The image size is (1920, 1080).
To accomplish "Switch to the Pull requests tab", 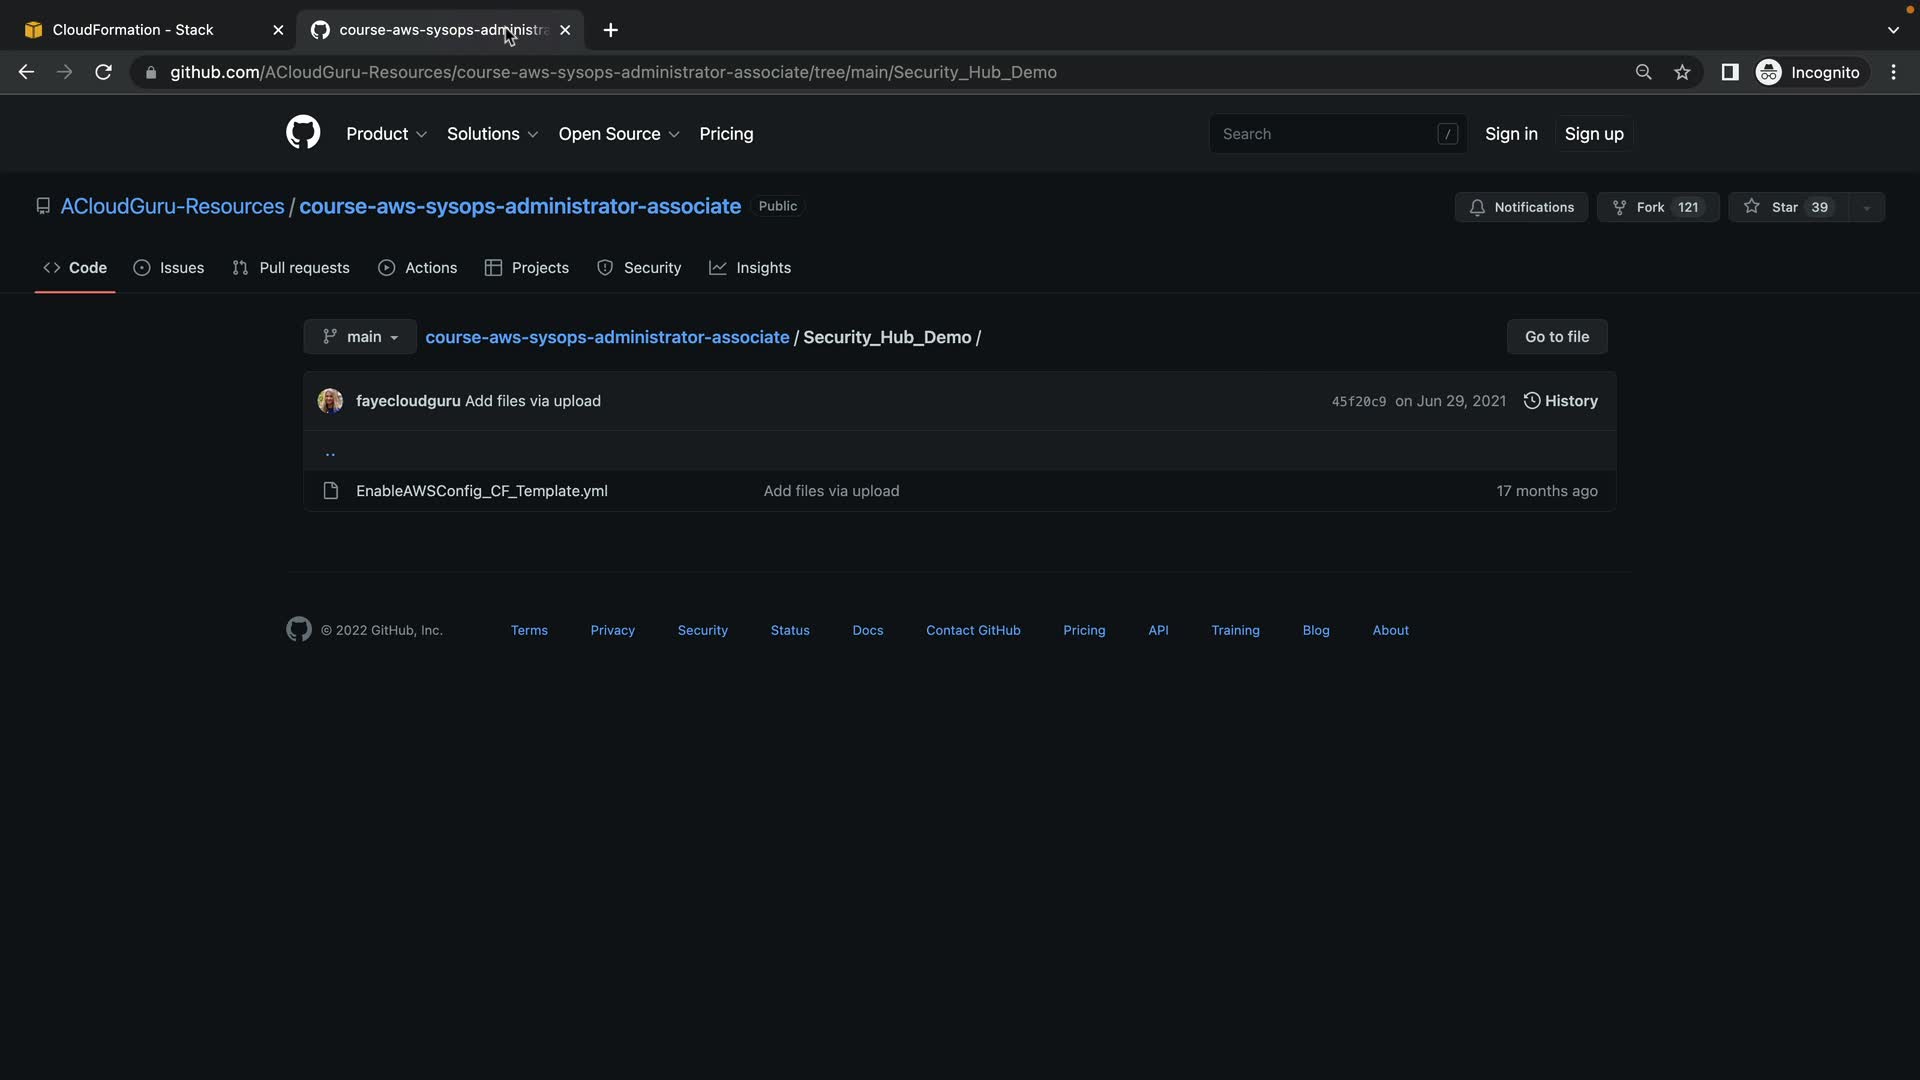I will 291,268.
